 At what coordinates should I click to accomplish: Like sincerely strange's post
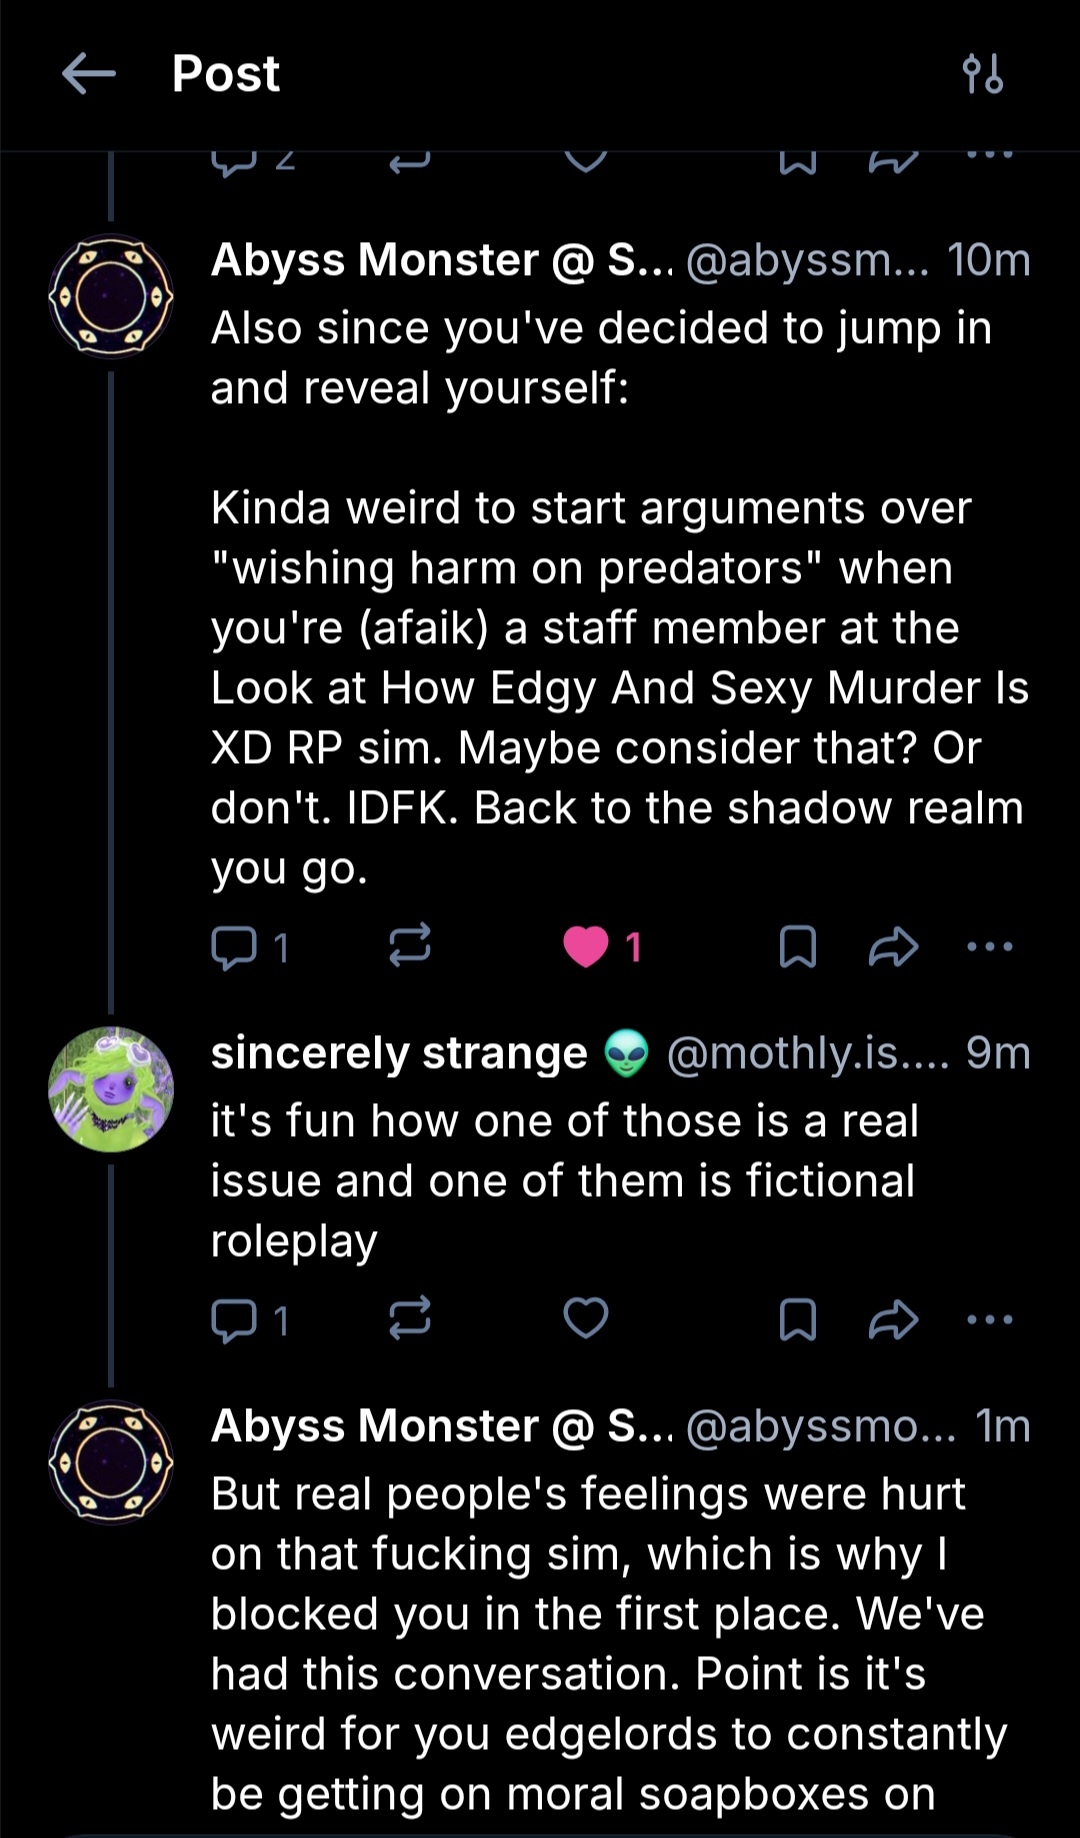click(x=586, y=1318)
